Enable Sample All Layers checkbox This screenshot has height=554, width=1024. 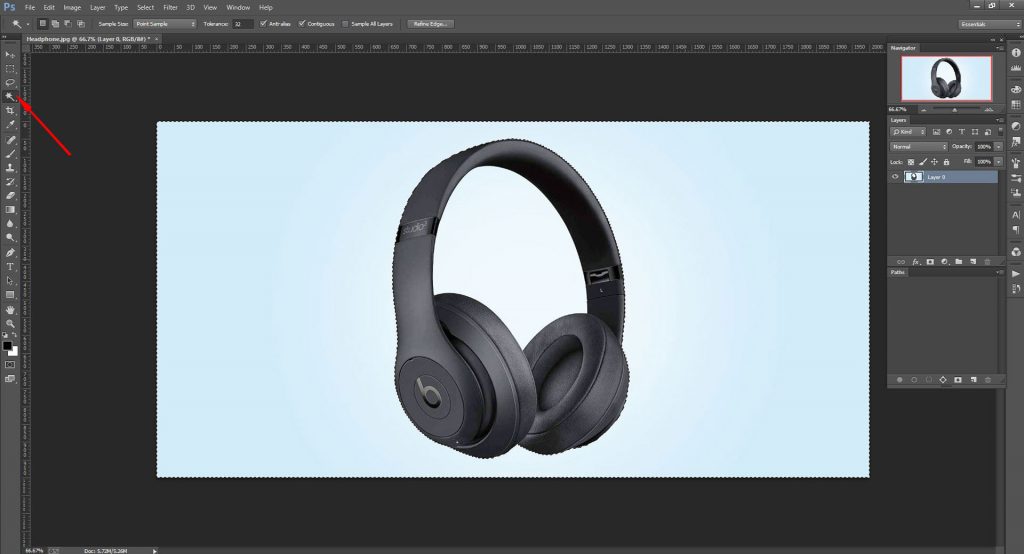pos(345,24)
